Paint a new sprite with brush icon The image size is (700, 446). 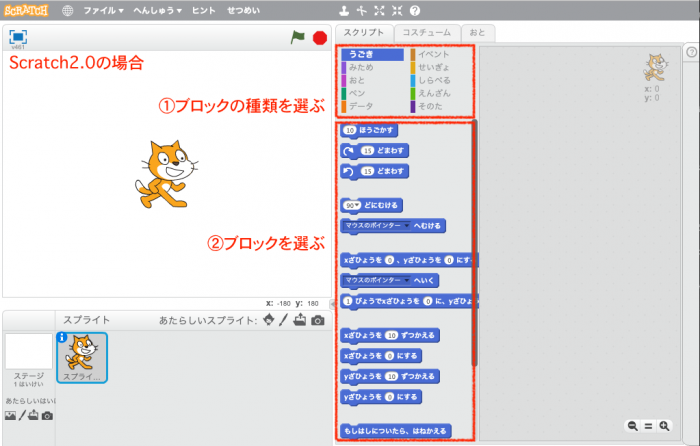click(283, 320)
